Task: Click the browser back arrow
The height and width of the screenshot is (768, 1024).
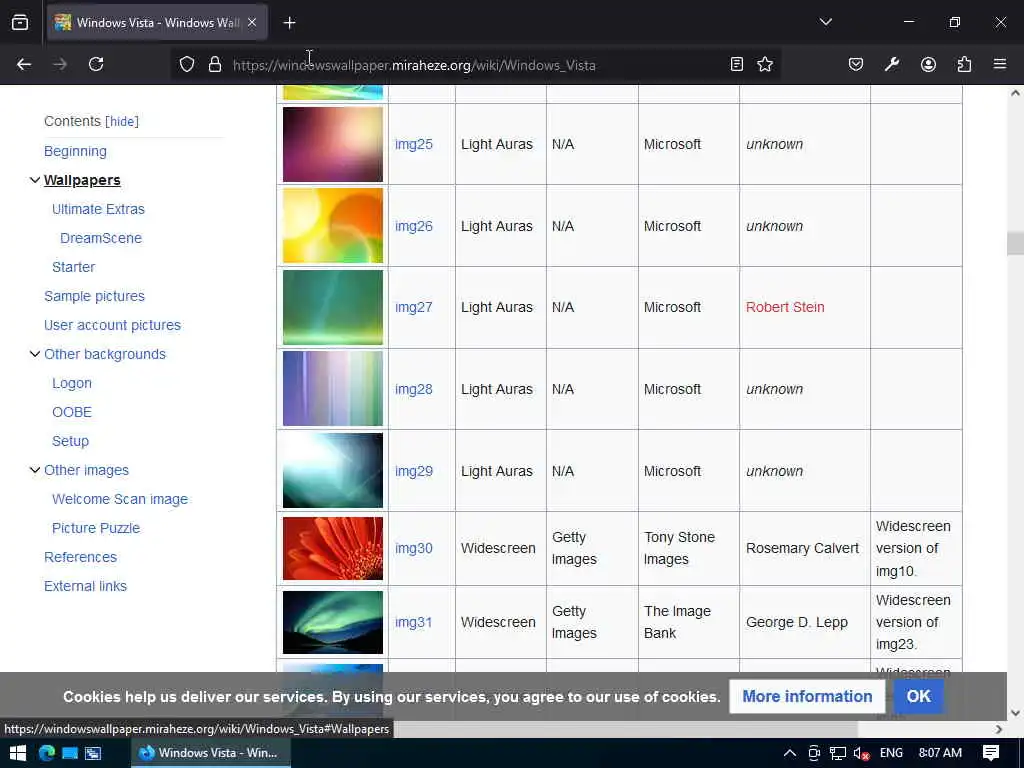Action: pyautogui.click(x=24, y=64)
